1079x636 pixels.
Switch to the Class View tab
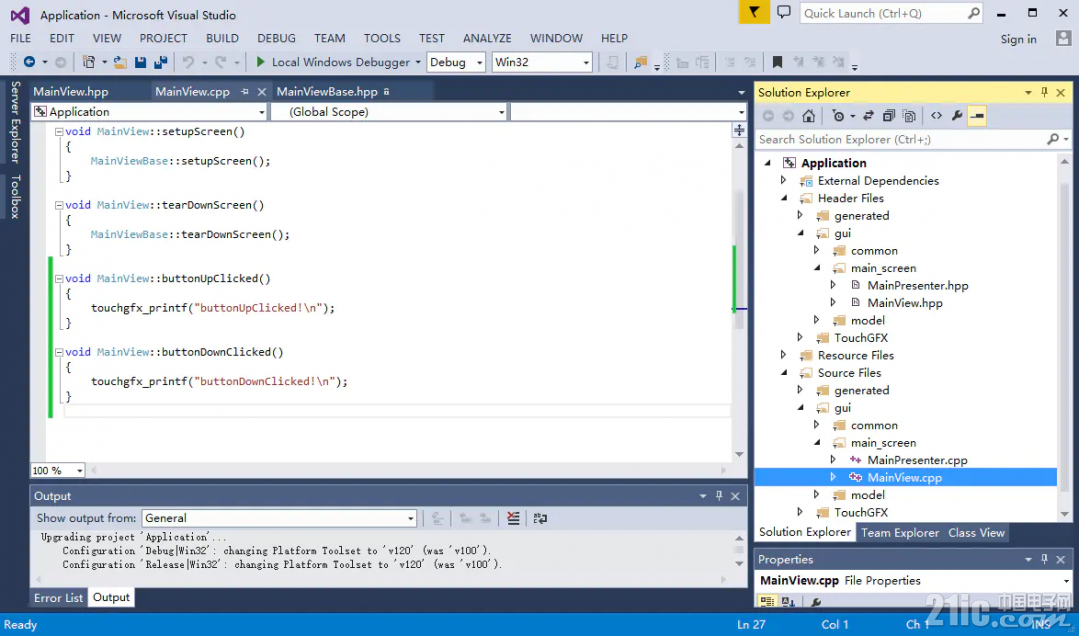pyautogui.click(x=976, y=533)
